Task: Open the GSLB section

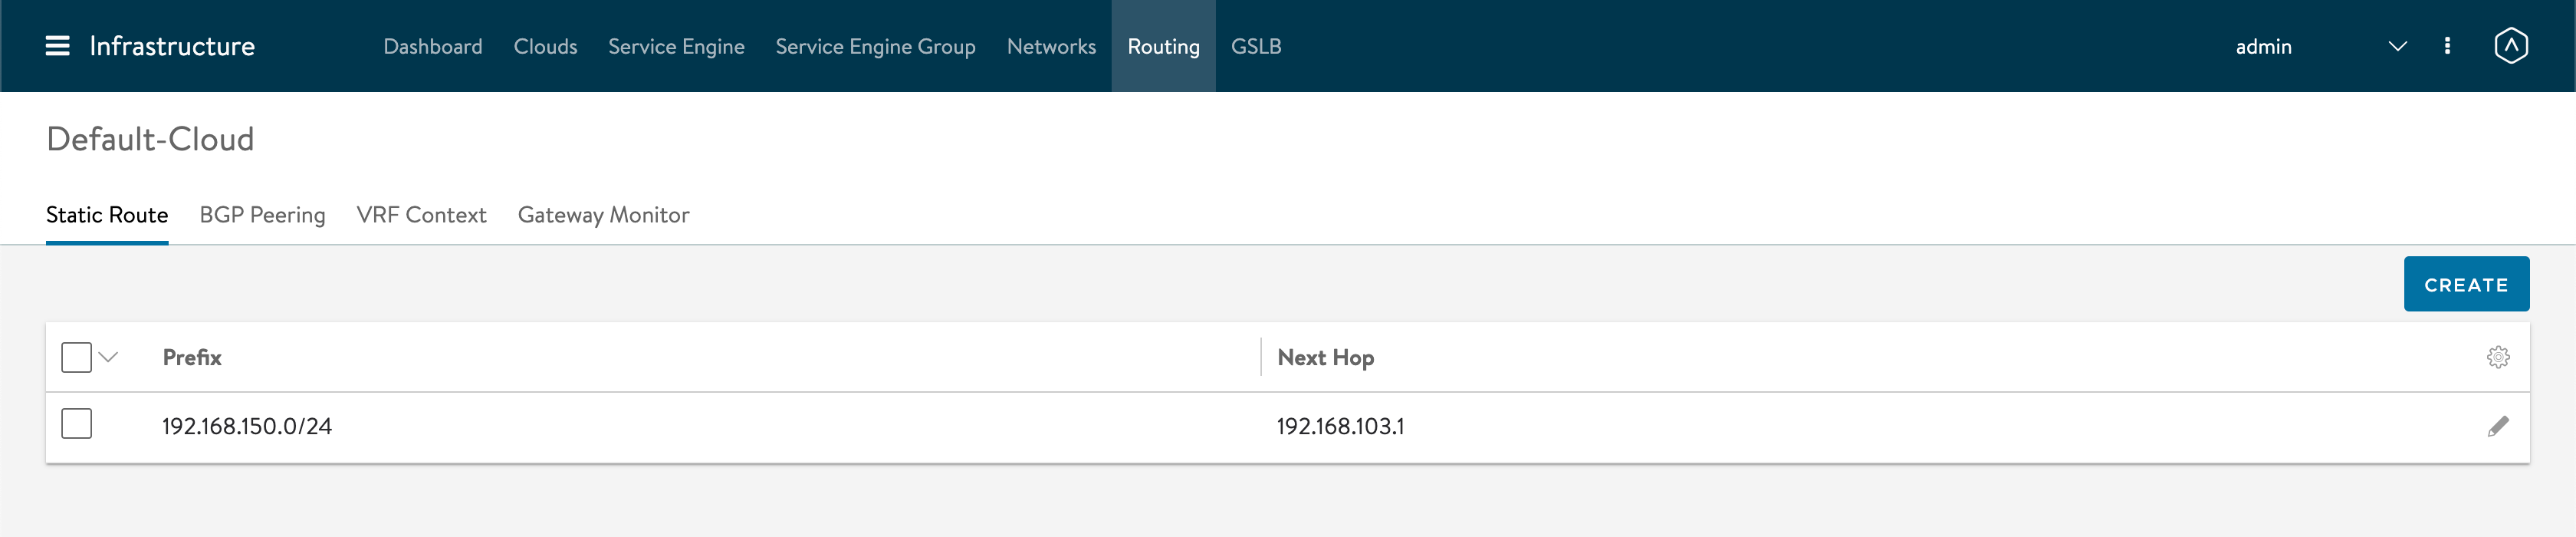Action: (x=1256, y=46)
